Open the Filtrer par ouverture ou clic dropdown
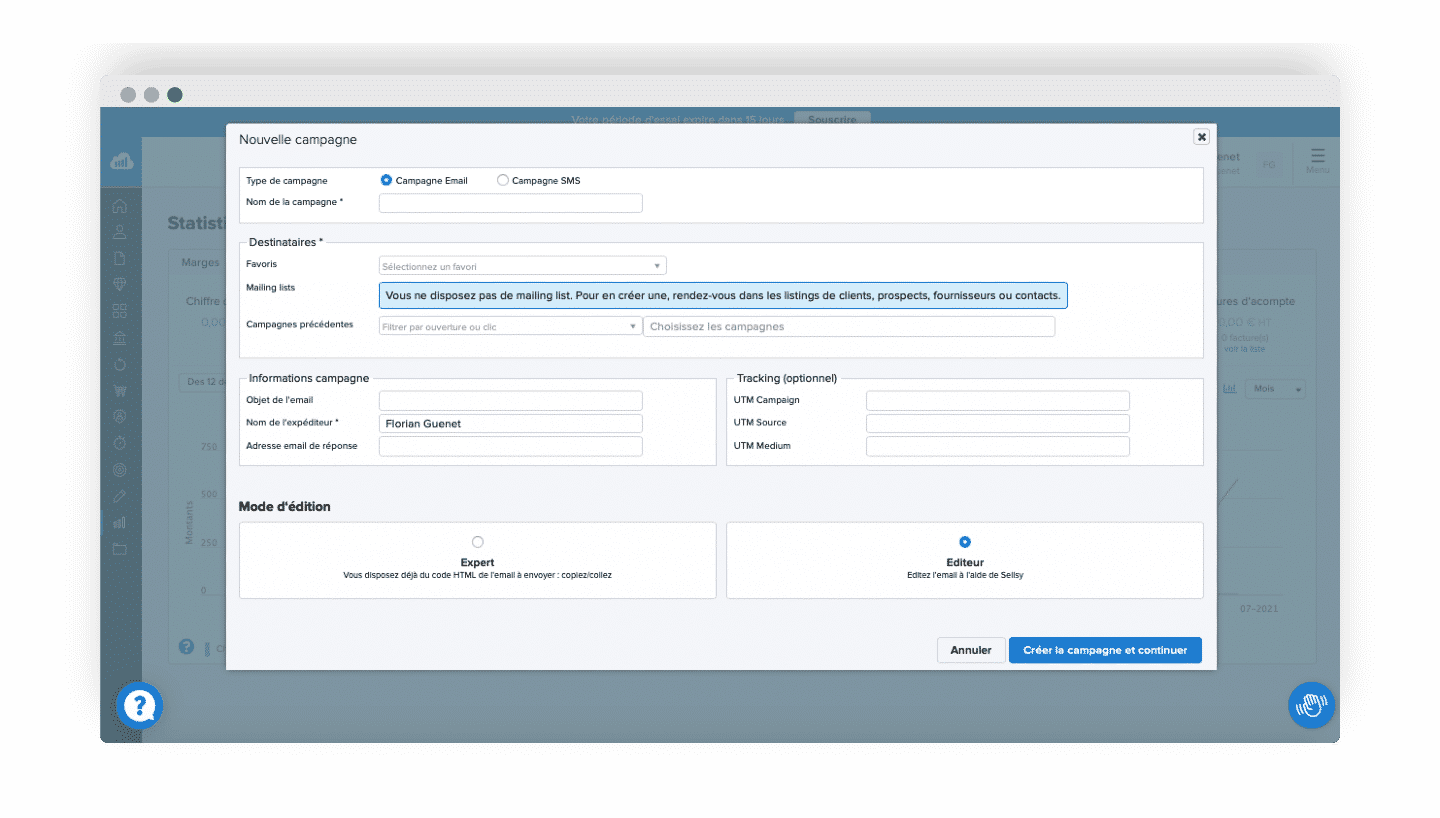This screenshot has width=1440, height=818. 510,326
